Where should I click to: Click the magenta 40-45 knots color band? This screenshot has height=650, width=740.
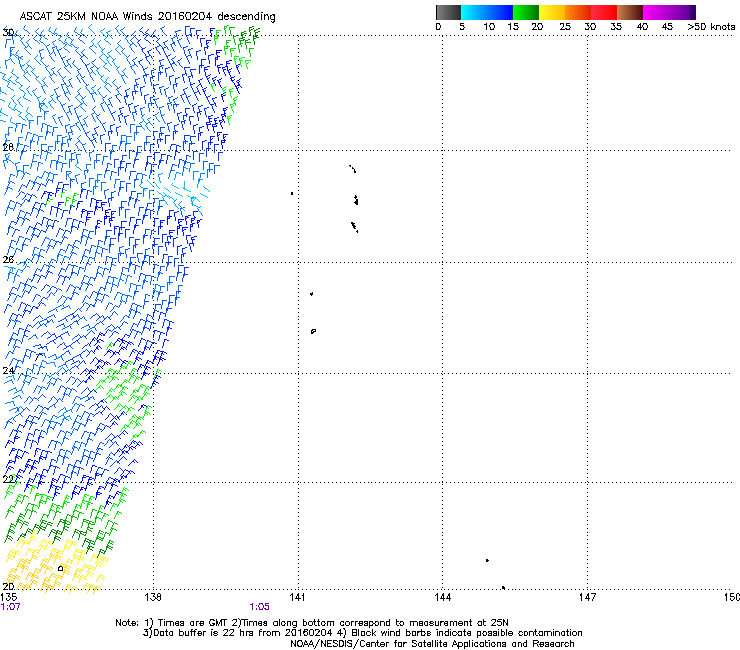[656, 12]
